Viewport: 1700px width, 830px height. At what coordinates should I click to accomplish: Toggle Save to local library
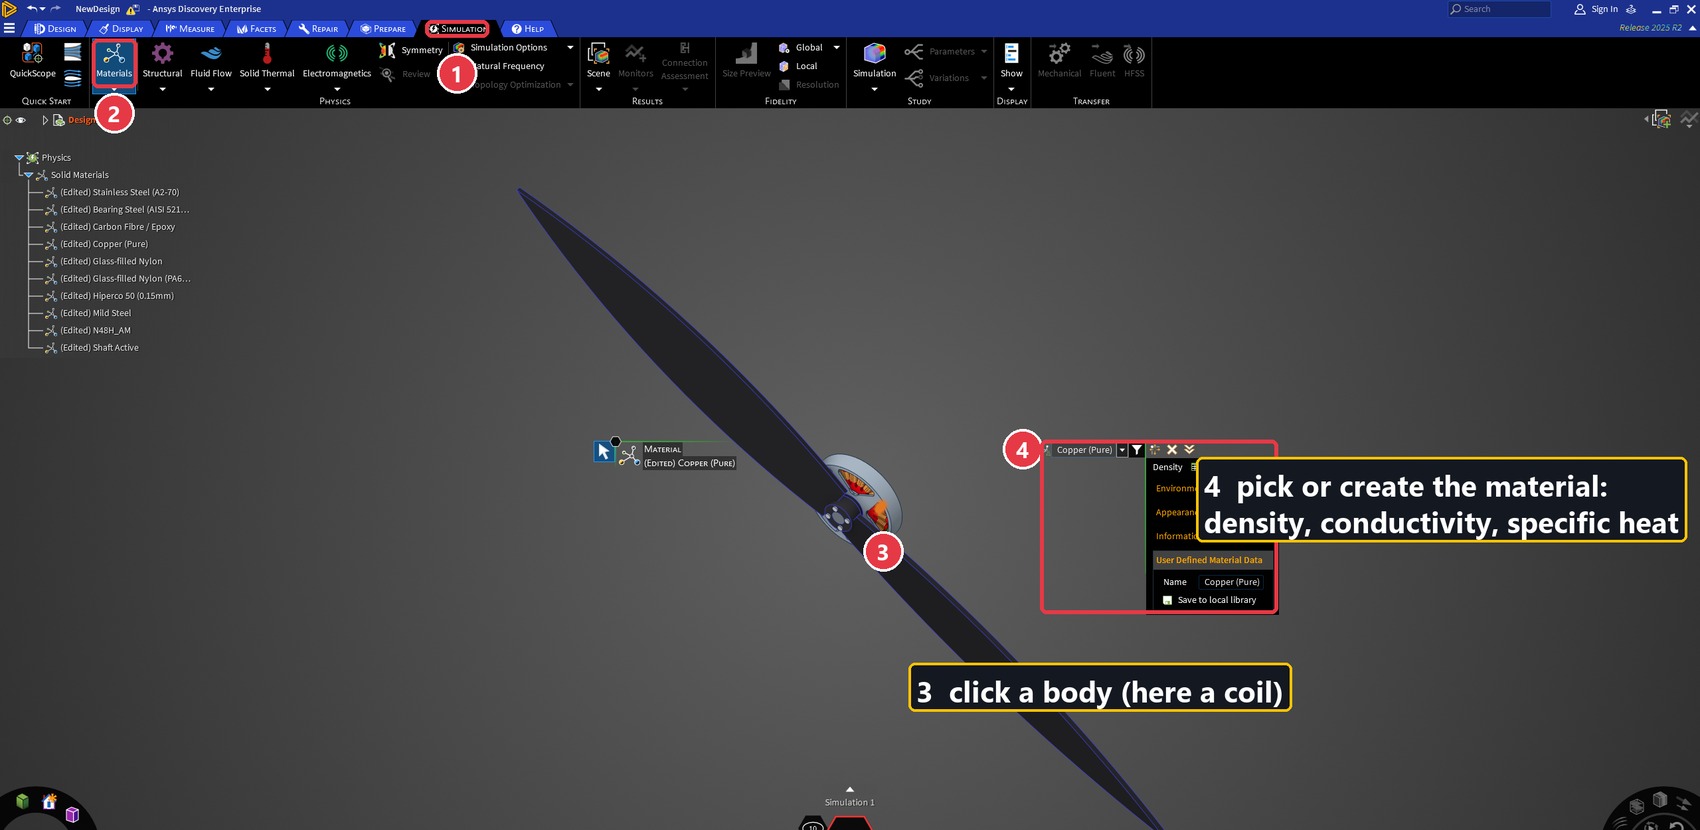point(1167,600)
